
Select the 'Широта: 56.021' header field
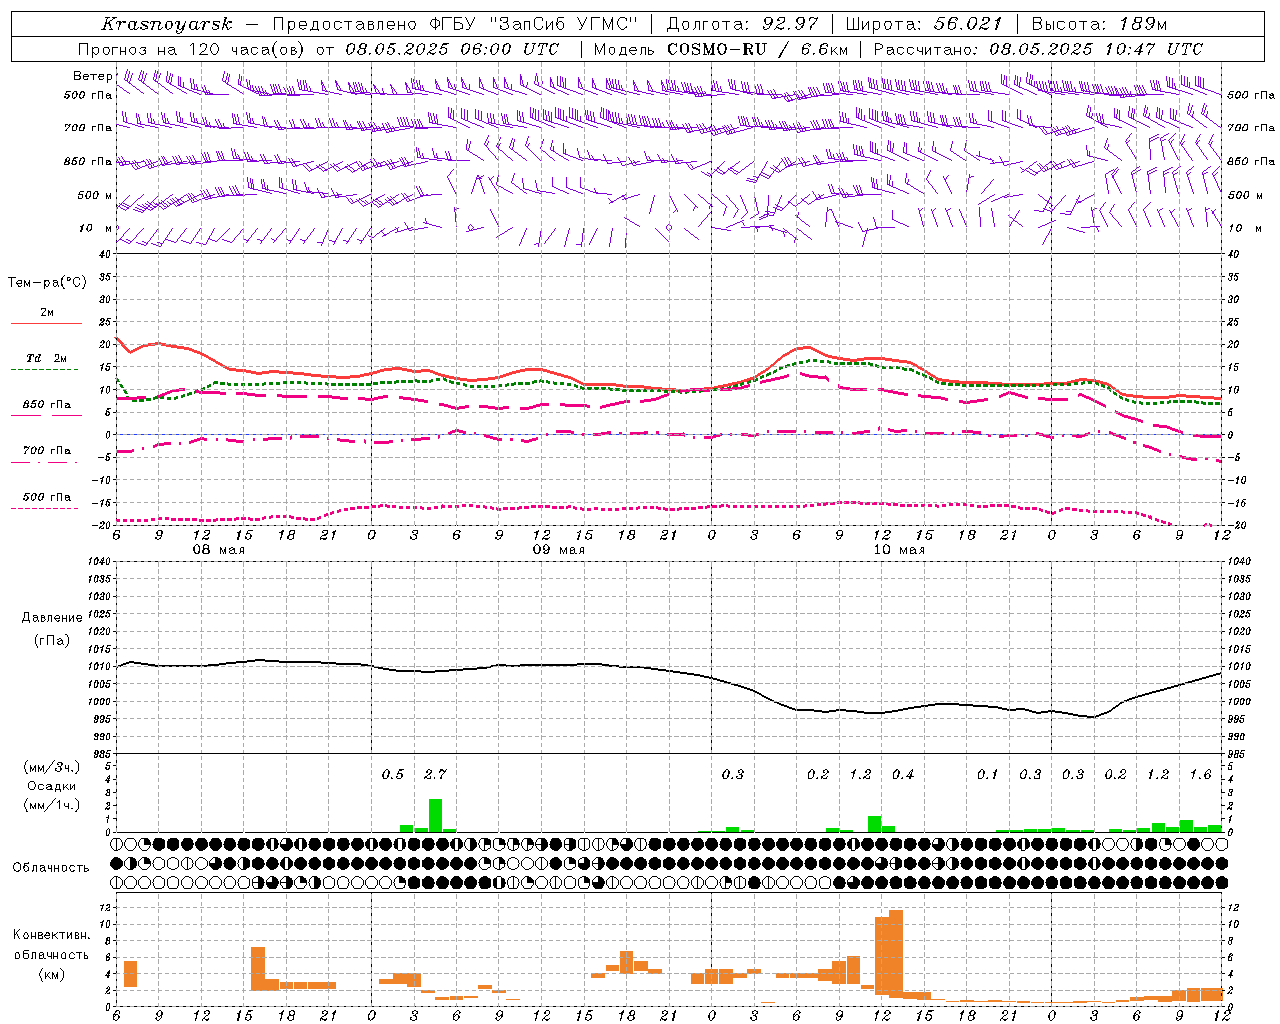click(924, 24)
